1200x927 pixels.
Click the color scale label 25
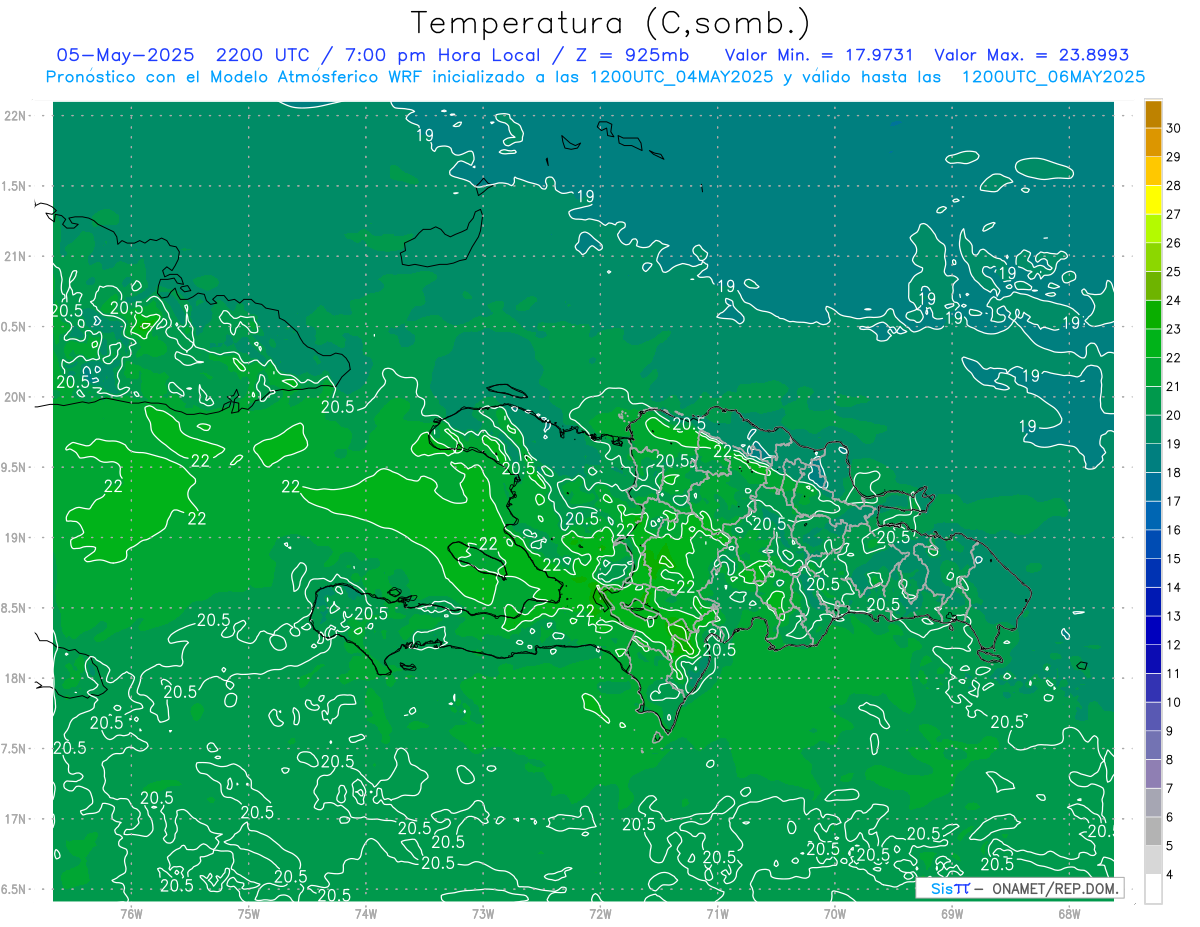1174,271
